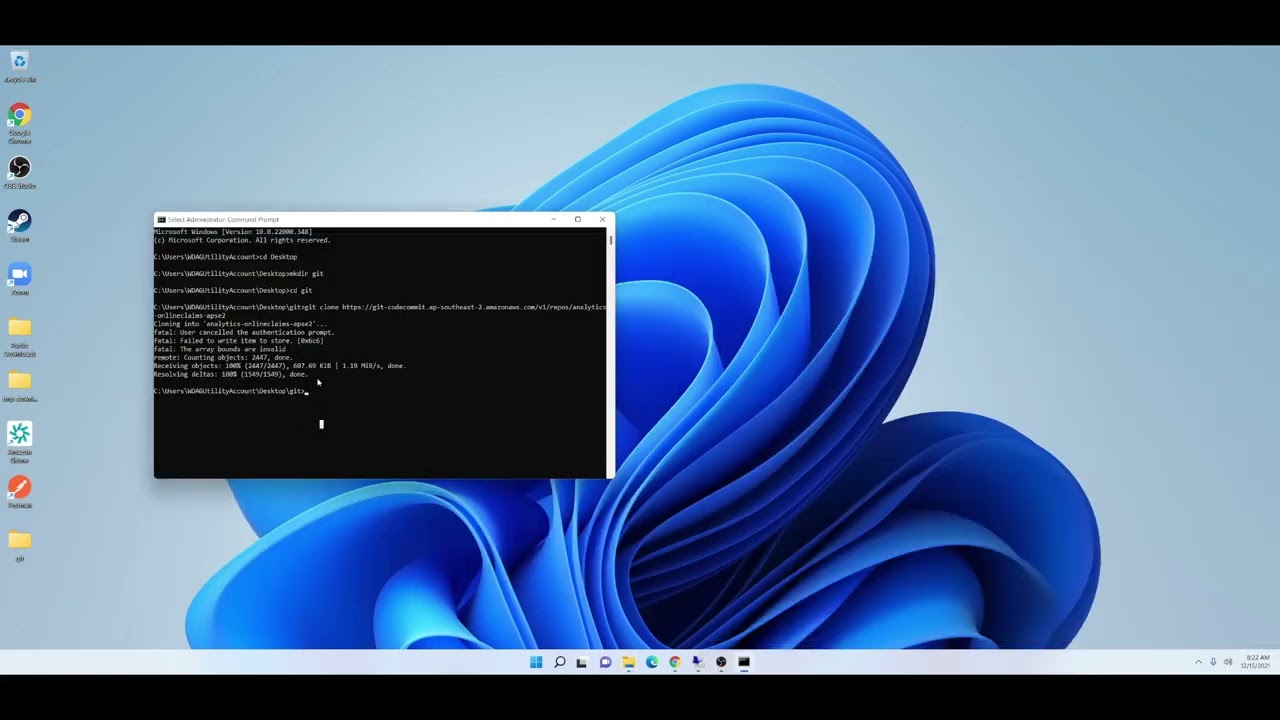The height and width of the screenshot is (720, 1280).
Task: Click the current prompt line in terminal
Action: [x=231, y=391]
